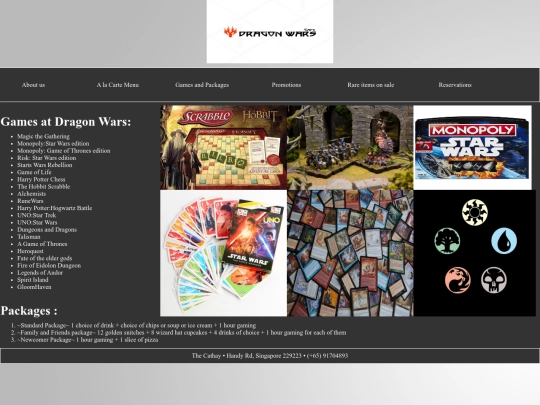This screenshot has width=540, height=405.
Task: Click the Family and Friends package line
Action: point(181,333)
